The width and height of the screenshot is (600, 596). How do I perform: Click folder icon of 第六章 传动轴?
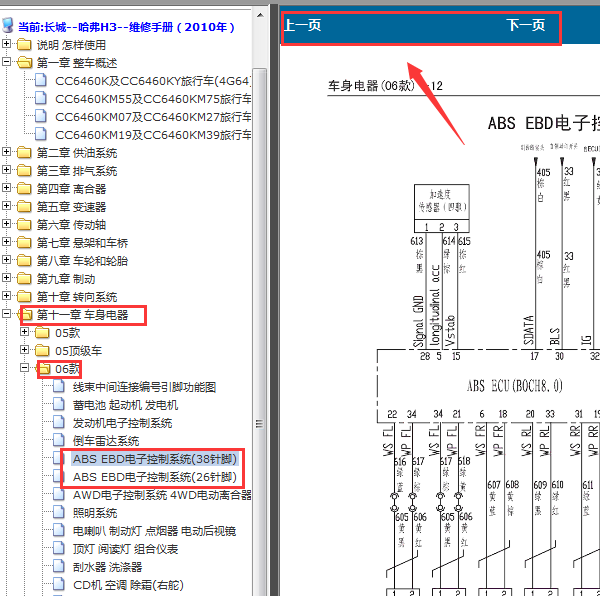pos(24,225)
